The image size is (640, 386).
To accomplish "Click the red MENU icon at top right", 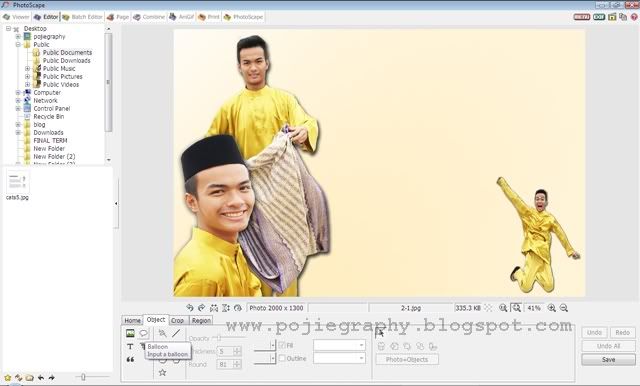I will (x=582, y=17).
